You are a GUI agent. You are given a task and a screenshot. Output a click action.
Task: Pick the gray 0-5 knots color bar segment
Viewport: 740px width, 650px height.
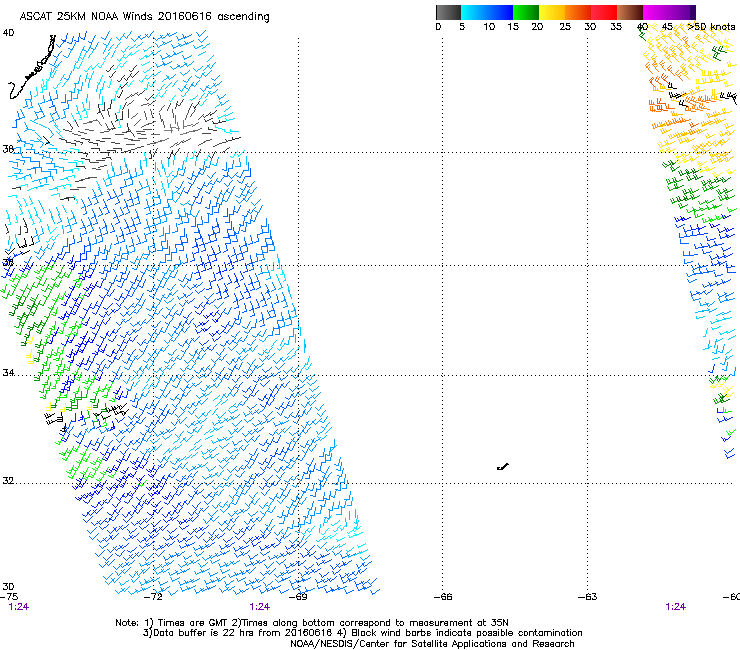[448, 12]
